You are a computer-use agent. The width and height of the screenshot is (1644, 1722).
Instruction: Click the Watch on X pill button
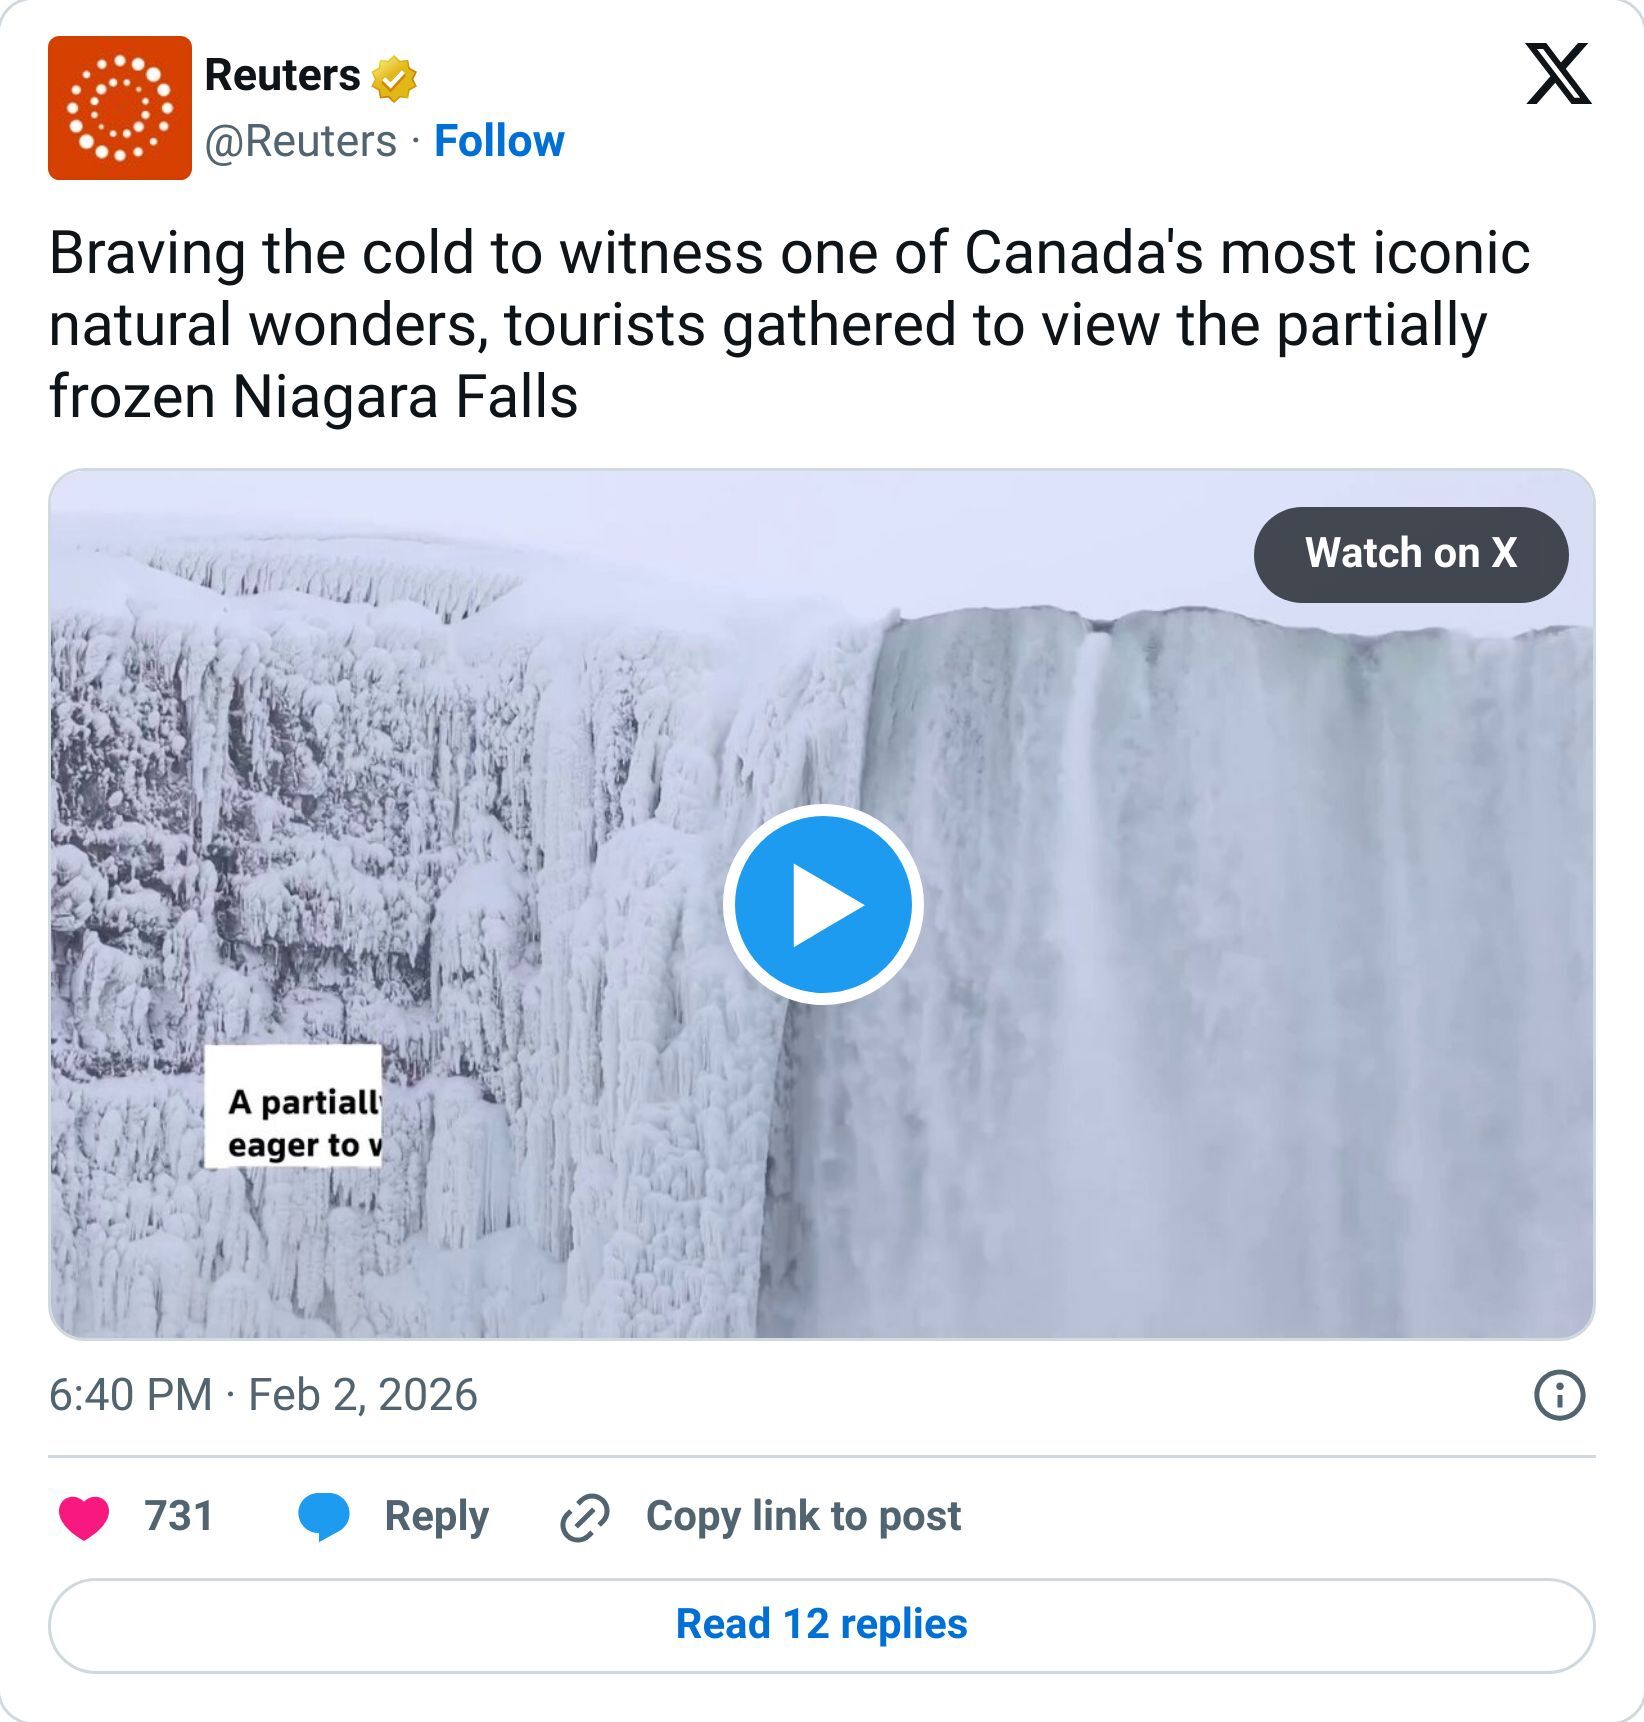click(x=1411, y=553)
